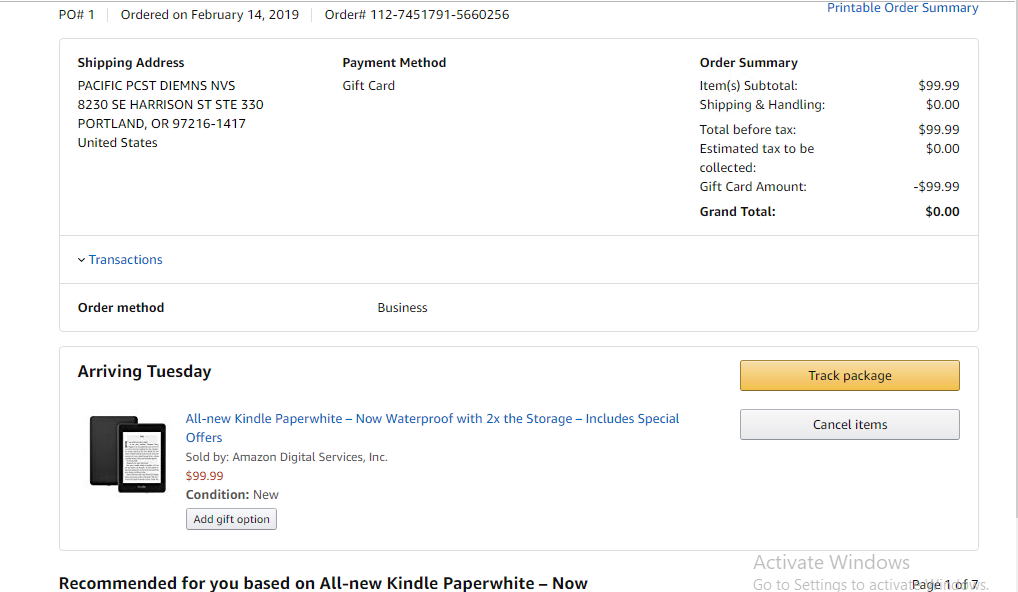Click the orange $99.99 product price
Viewport: 1018px width, 592px height.
[204, 476]
